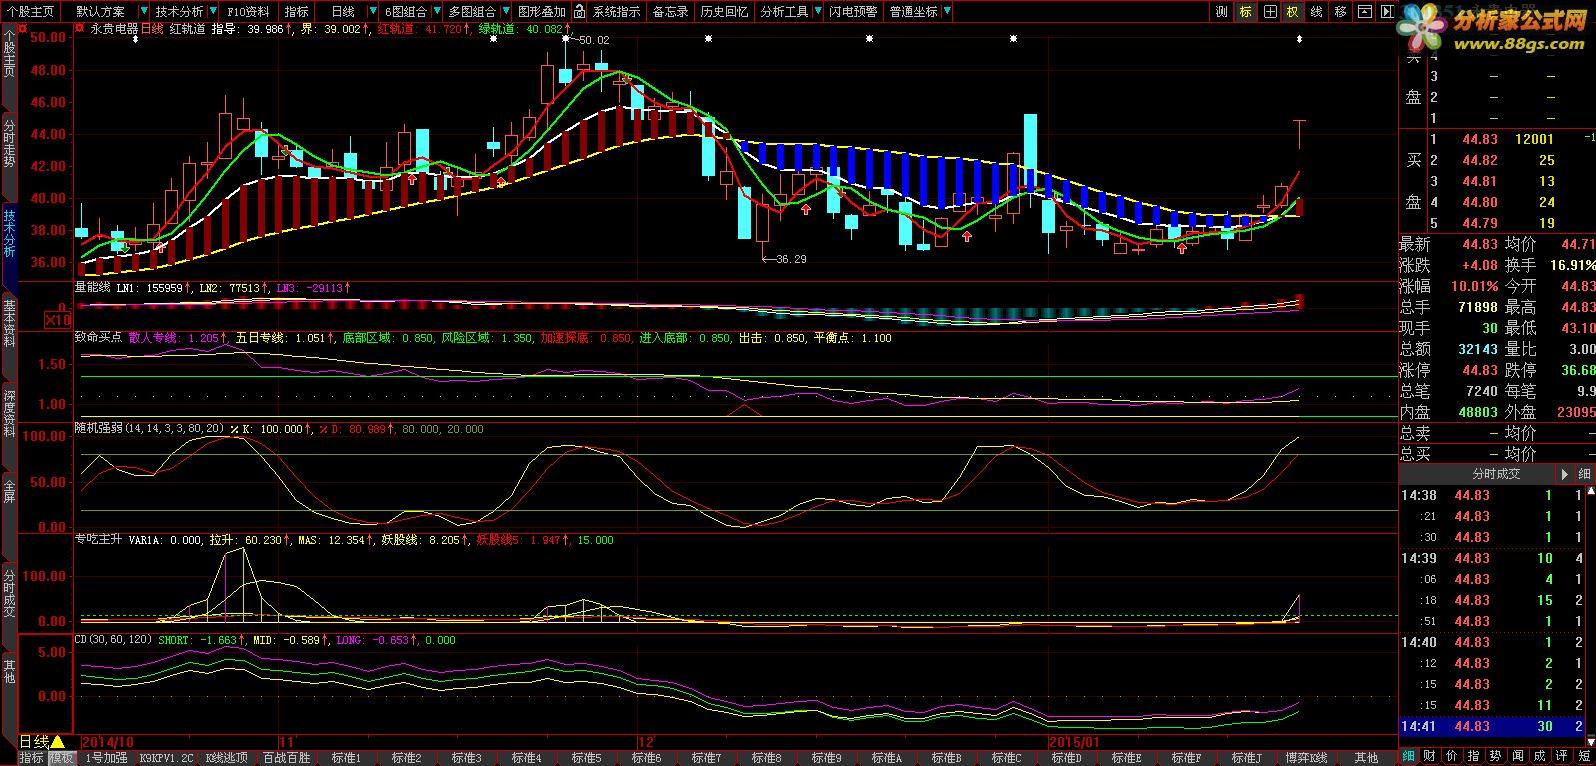Click the 36.29 low price label
1596x766 pixels.
(791, 259)
